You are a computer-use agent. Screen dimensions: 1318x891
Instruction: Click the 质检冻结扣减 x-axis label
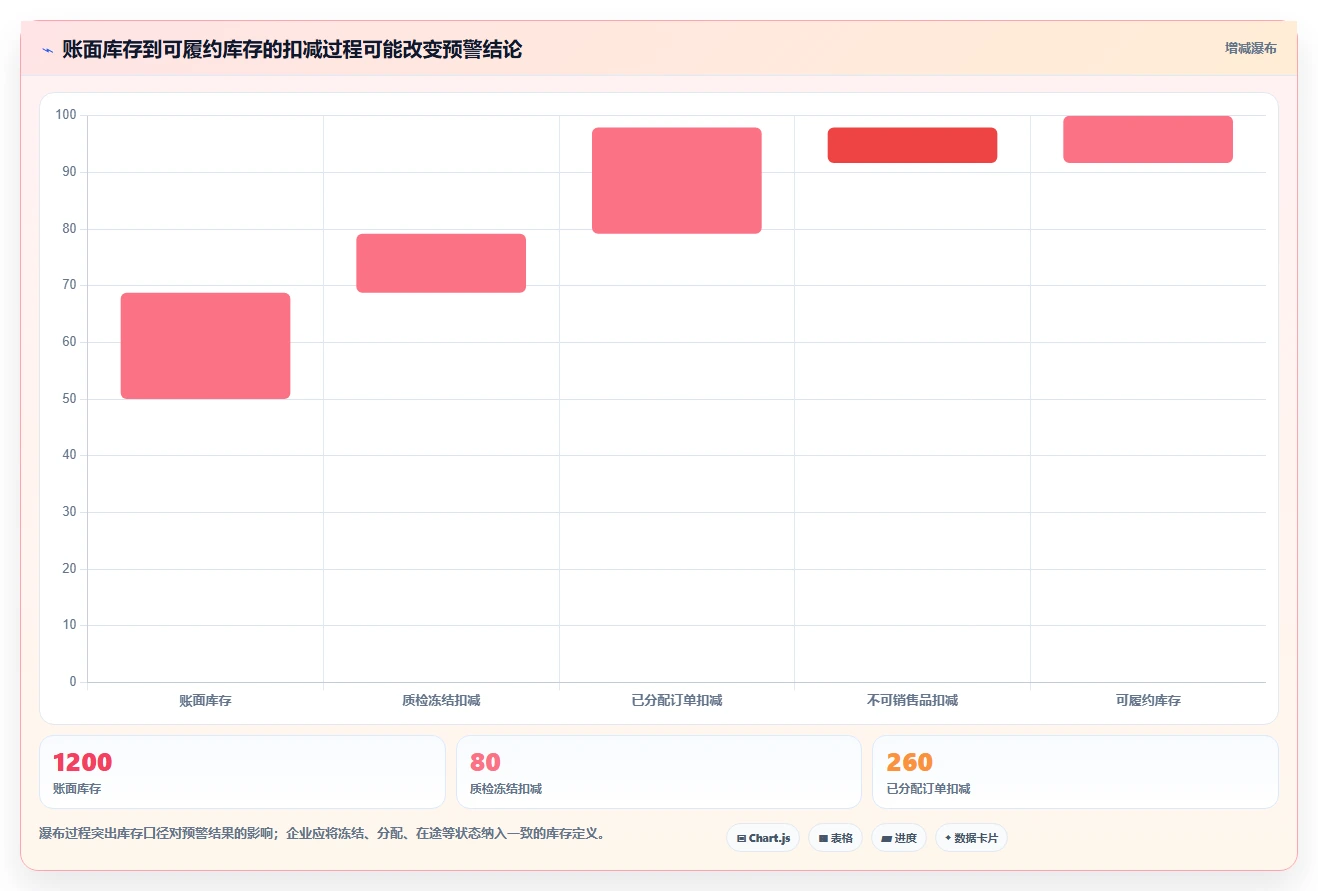[441, 701]
